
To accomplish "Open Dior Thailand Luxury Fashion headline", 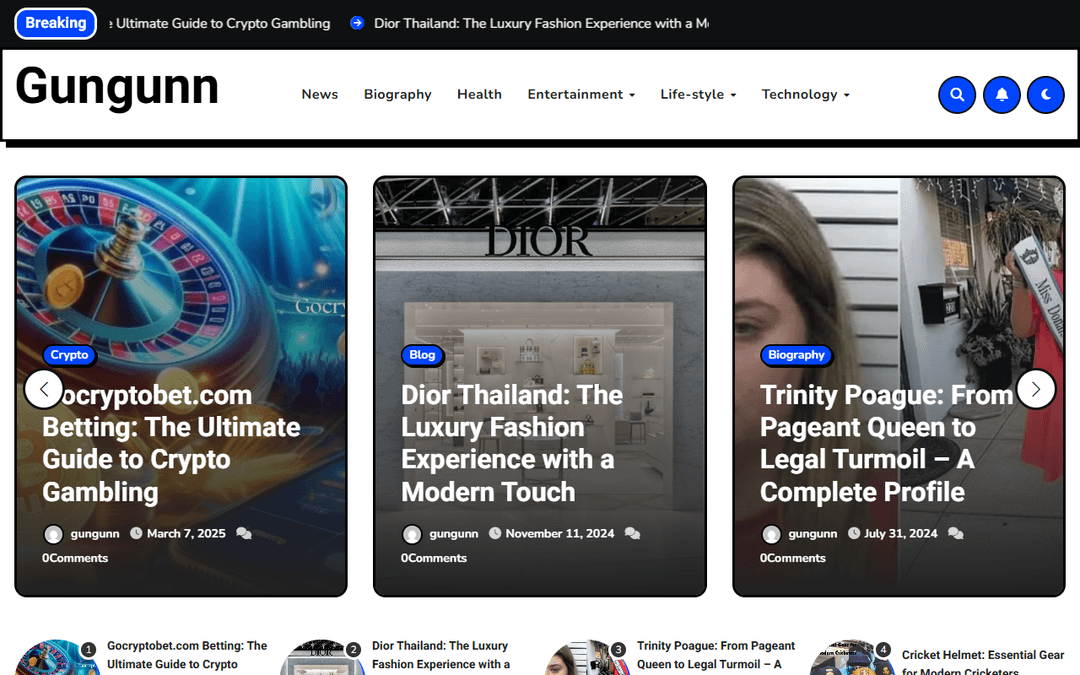I will [x=512, y=444].
